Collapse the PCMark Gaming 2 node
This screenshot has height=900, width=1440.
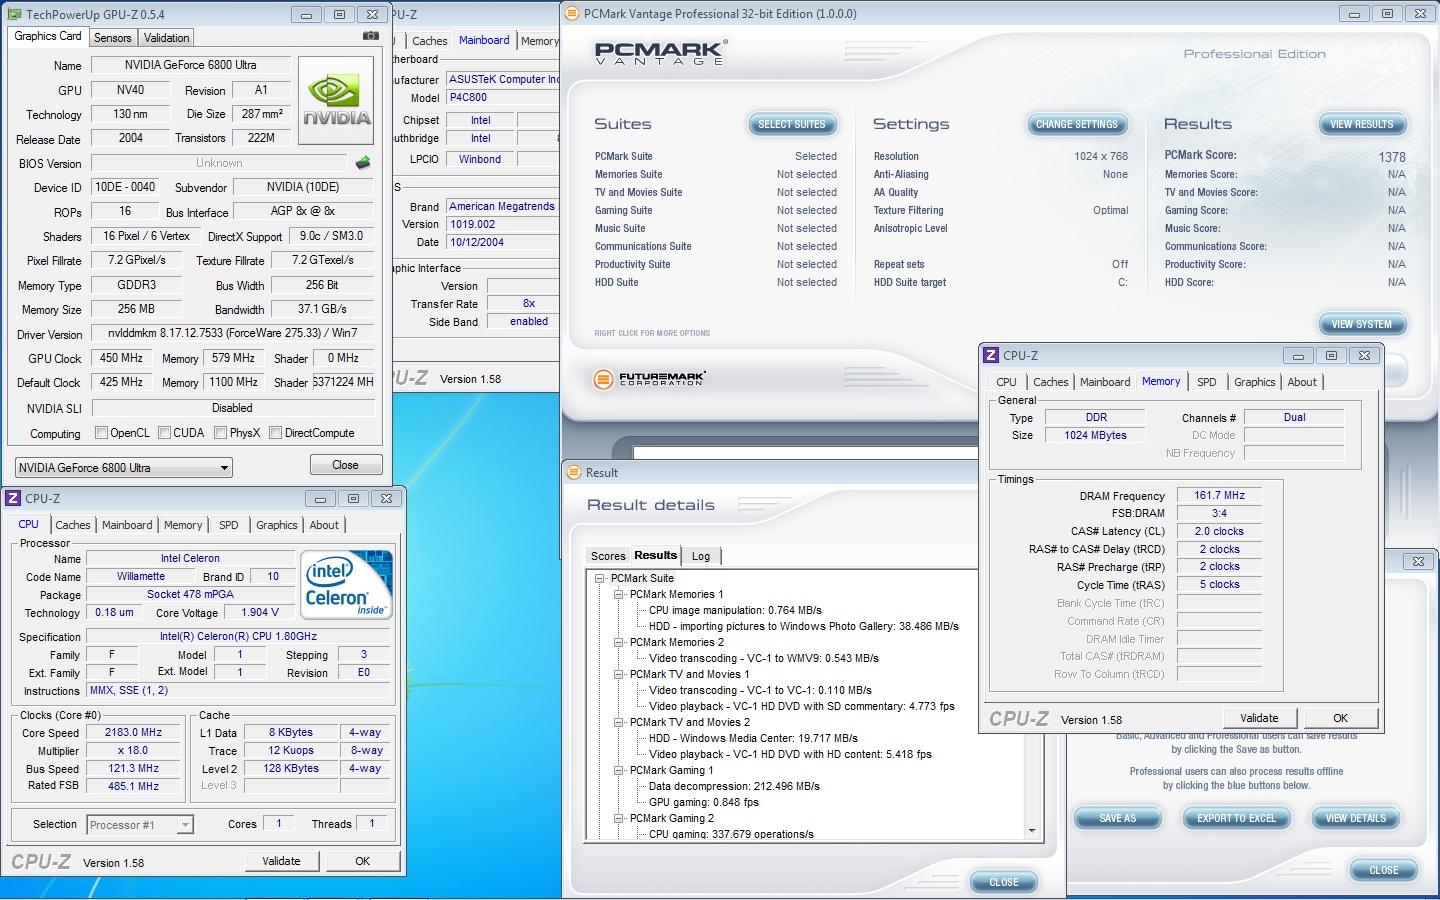coord(619,818)
